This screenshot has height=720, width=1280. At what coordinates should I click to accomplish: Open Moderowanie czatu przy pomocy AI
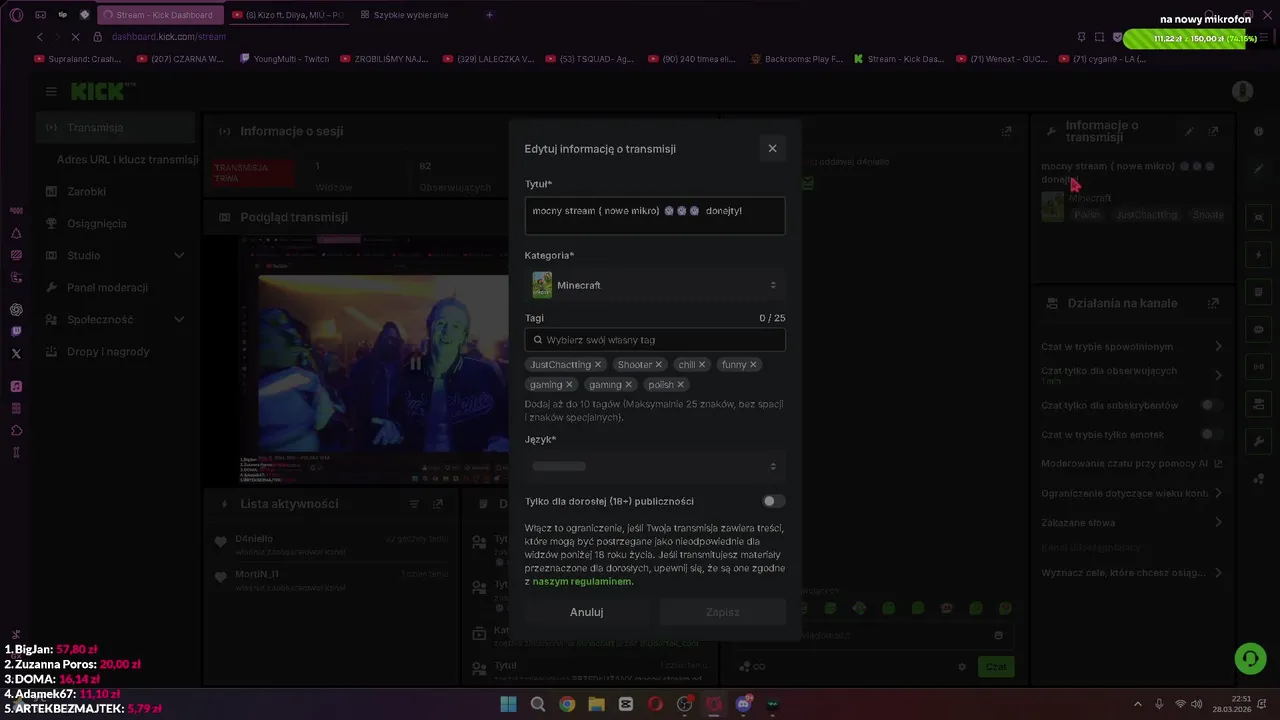pyautogui.click(x=1131, y=464)
